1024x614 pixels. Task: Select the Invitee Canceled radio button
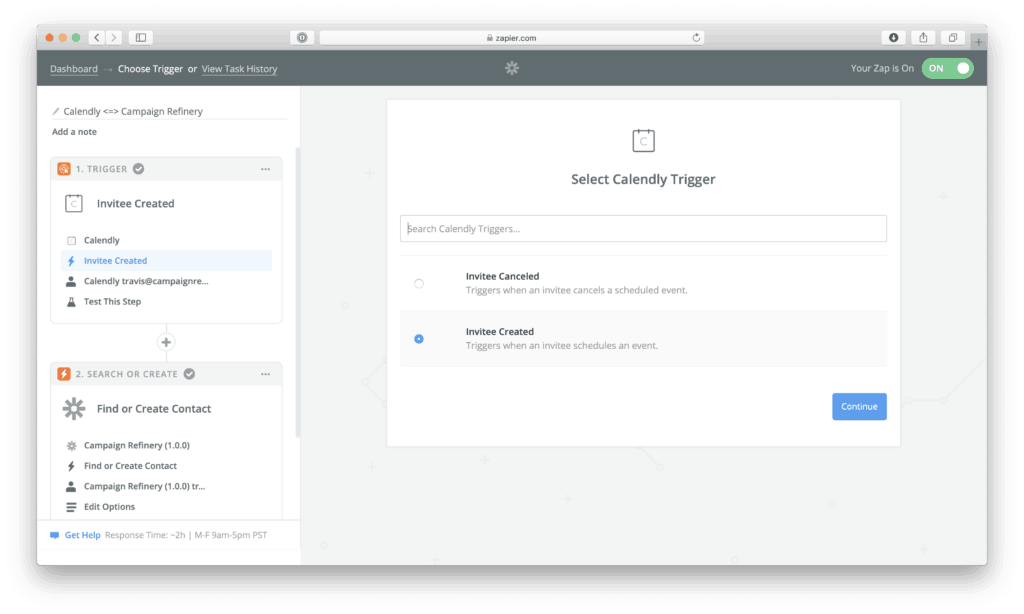tap(419, 283)
